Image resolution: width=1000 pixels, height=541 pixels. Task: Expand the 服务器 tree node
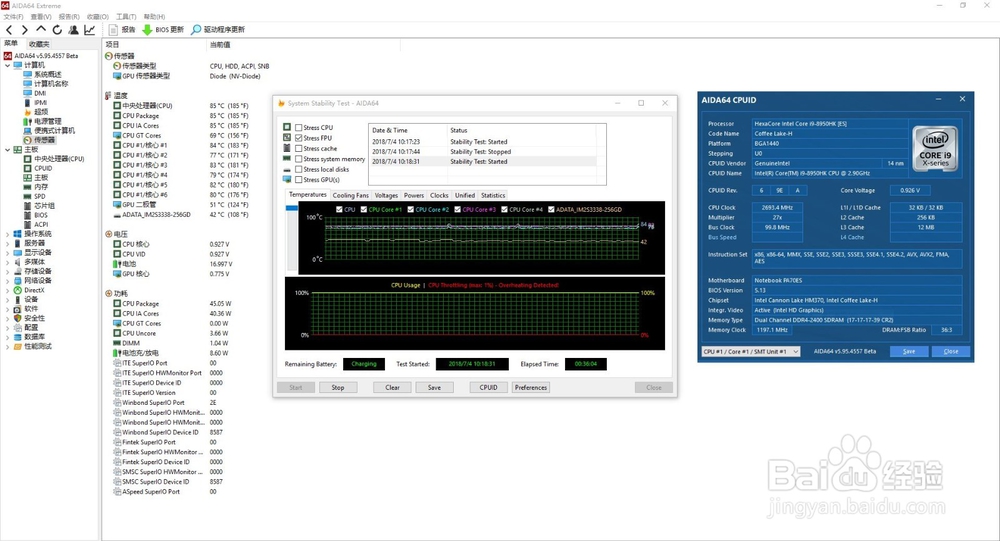[x=8, y=244]
